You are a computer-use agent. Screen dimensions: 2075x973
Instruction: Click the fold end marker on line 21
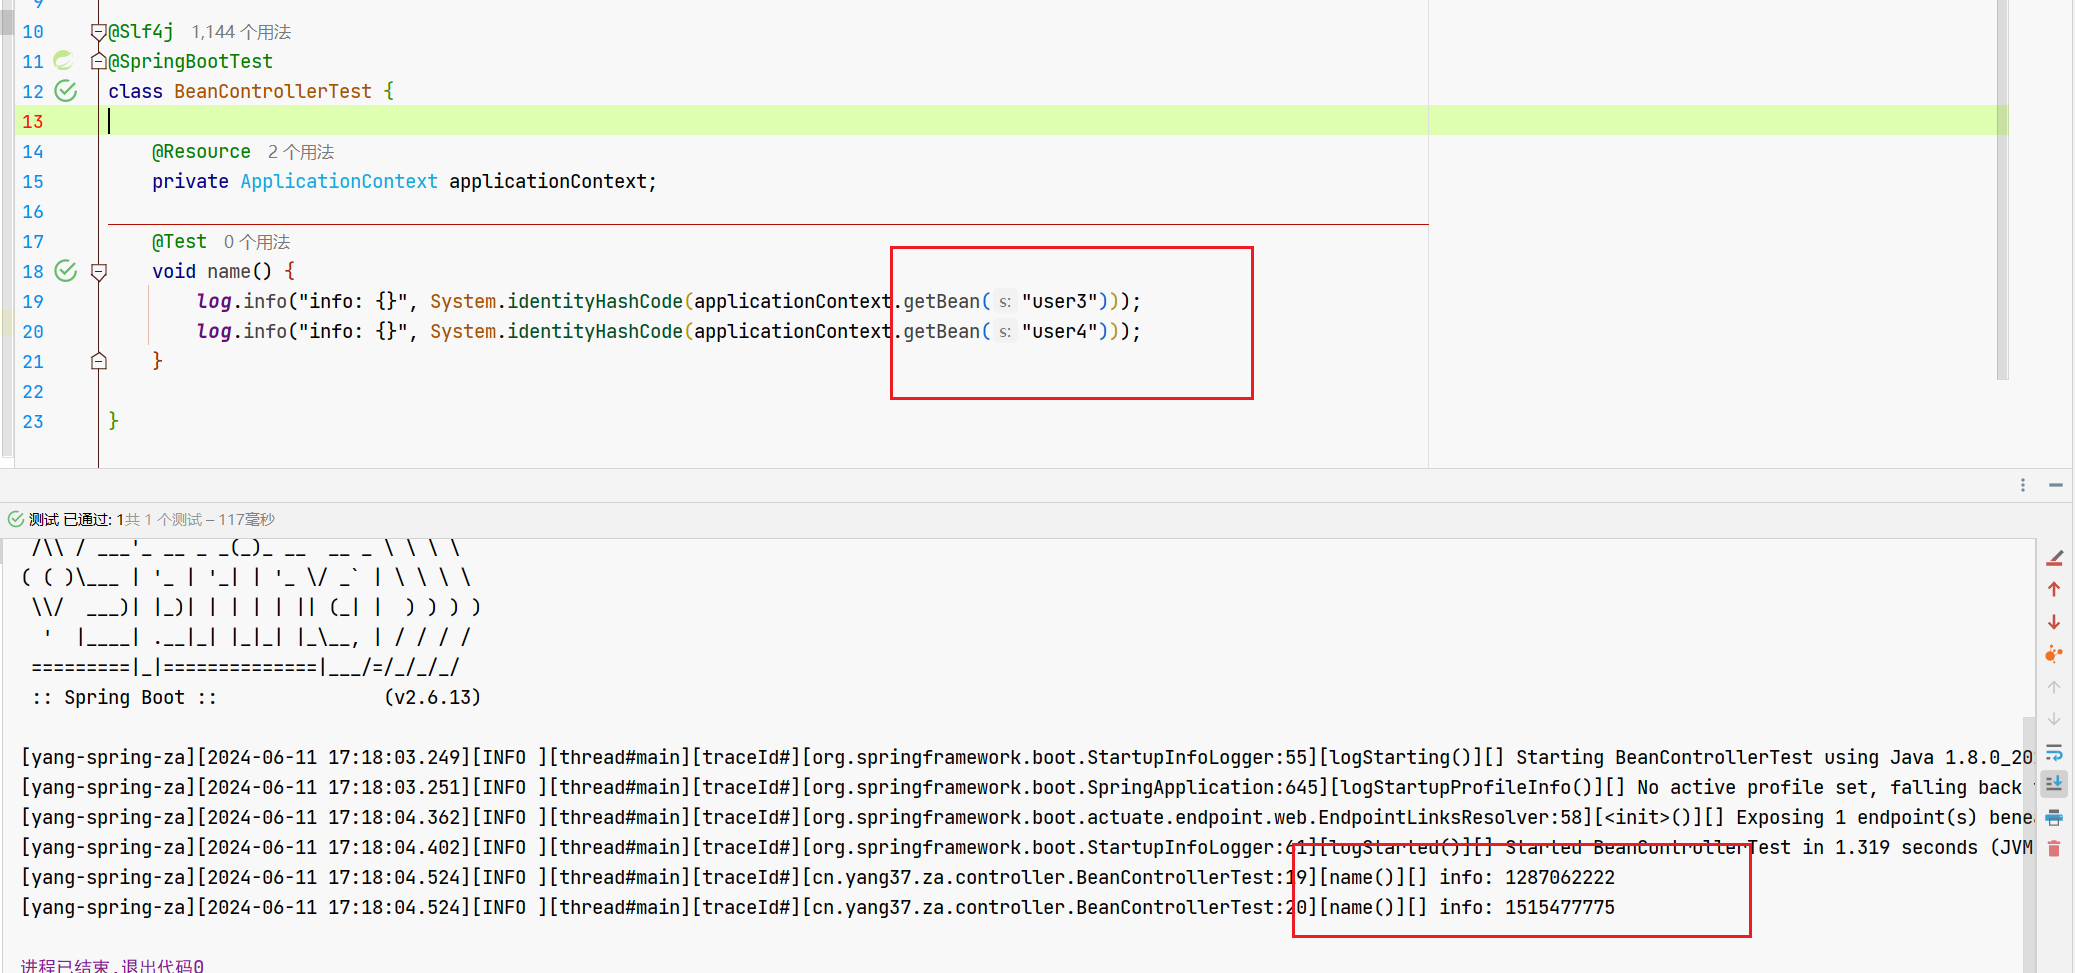pos(98,361)
